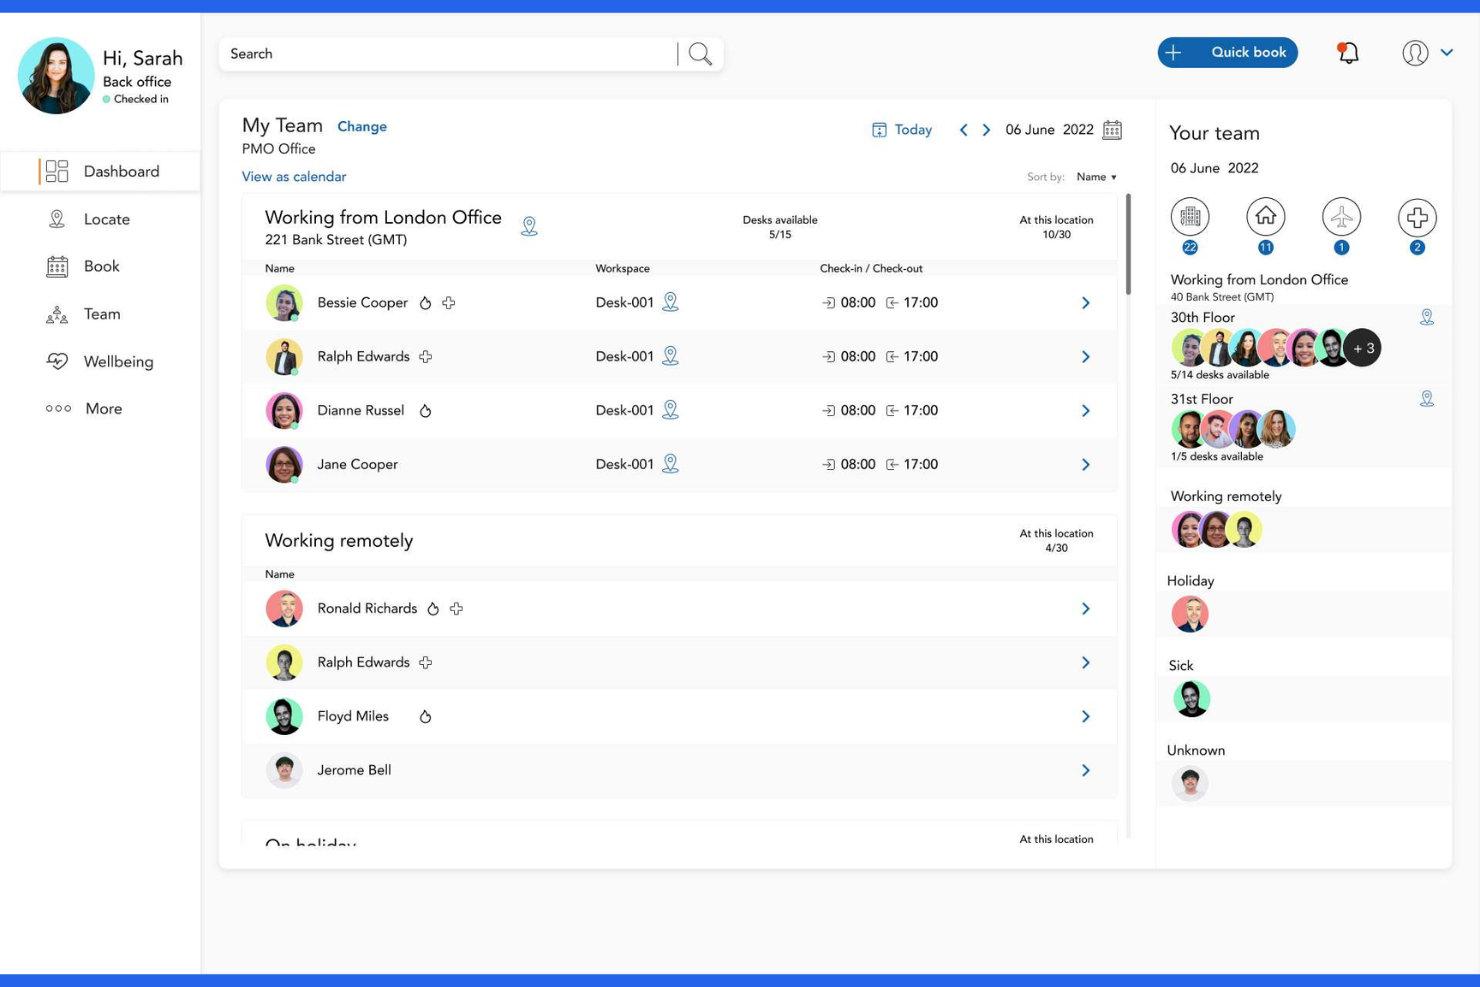
Task: Click the map pin for 30th Floor
Action: (1428, 316)
